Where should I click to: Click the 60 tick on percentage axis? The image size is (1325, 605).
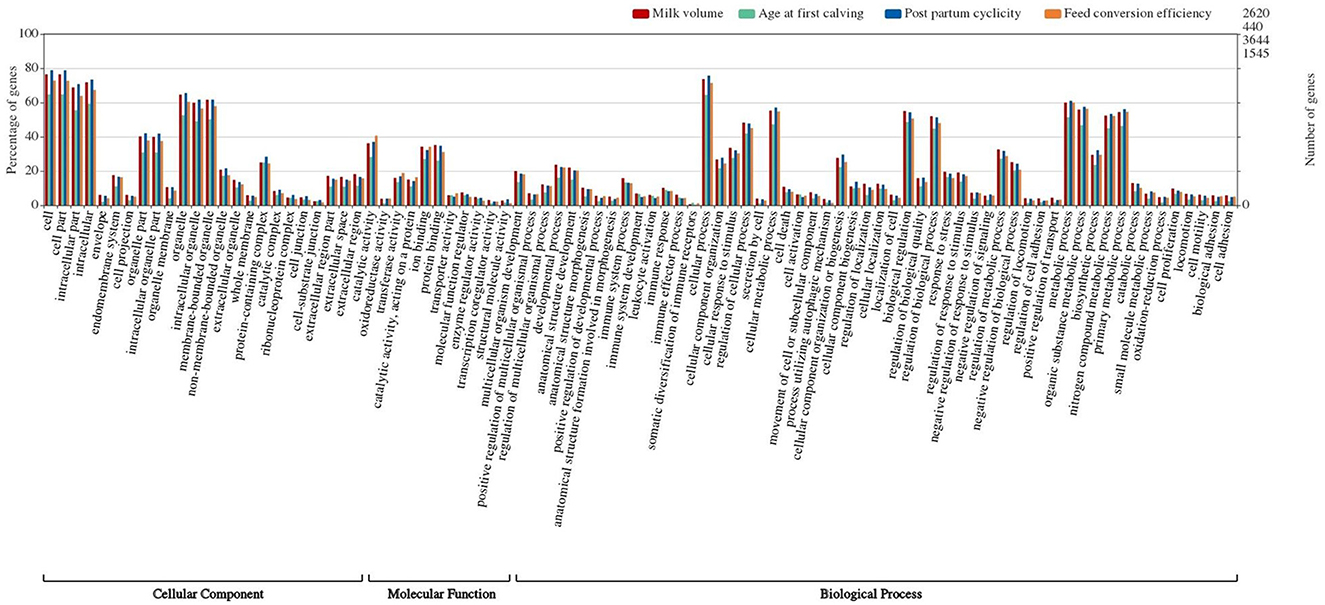click(31, 103)
